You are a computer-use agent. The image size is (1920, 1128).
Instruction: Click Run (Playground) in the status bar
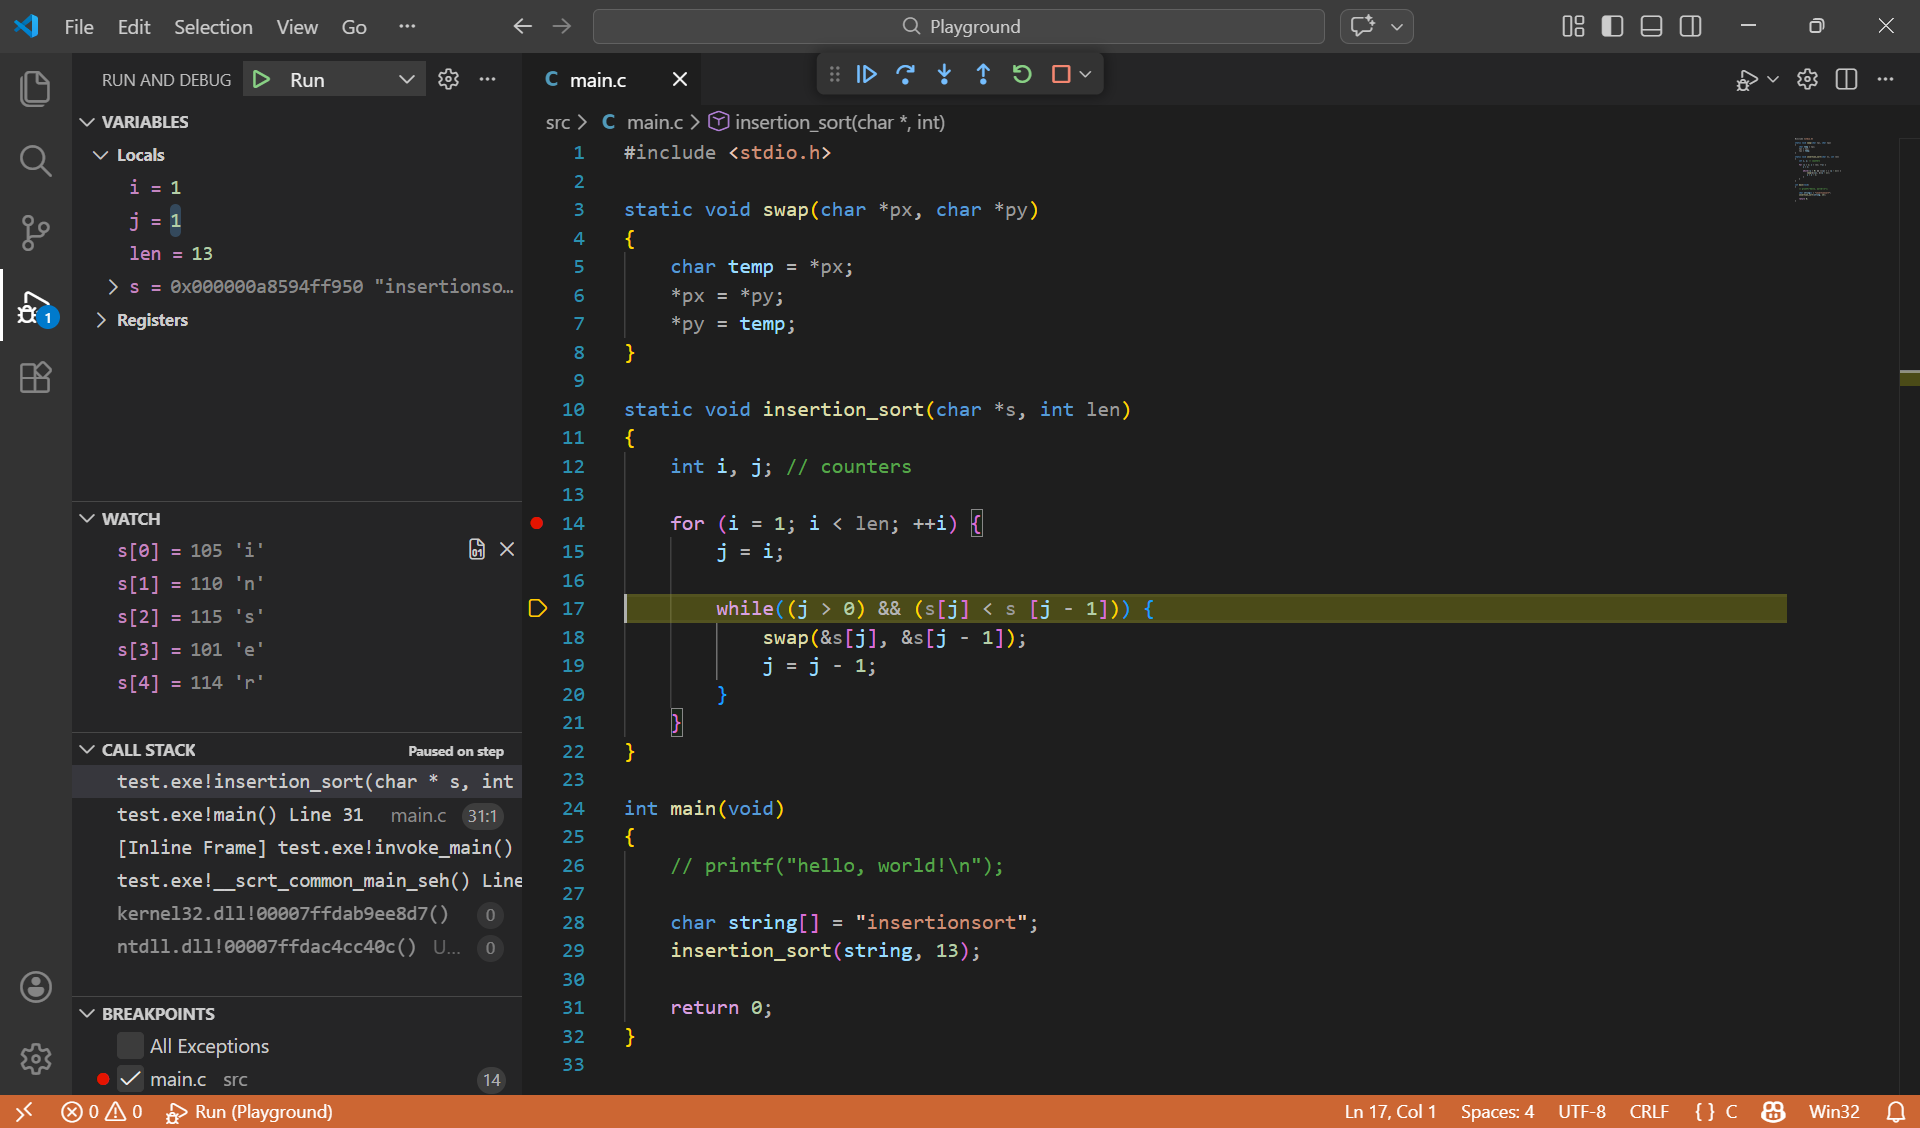pos(250,1112)
